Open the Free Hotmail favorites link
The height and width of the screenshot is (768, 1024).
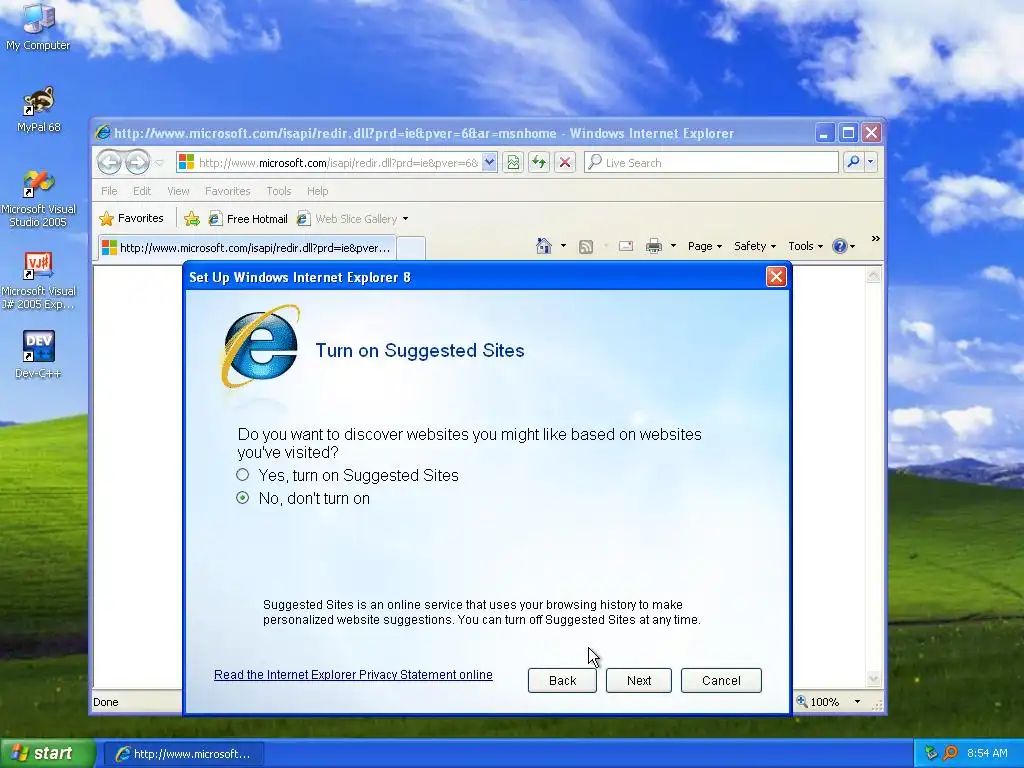[x=248, y=219]
